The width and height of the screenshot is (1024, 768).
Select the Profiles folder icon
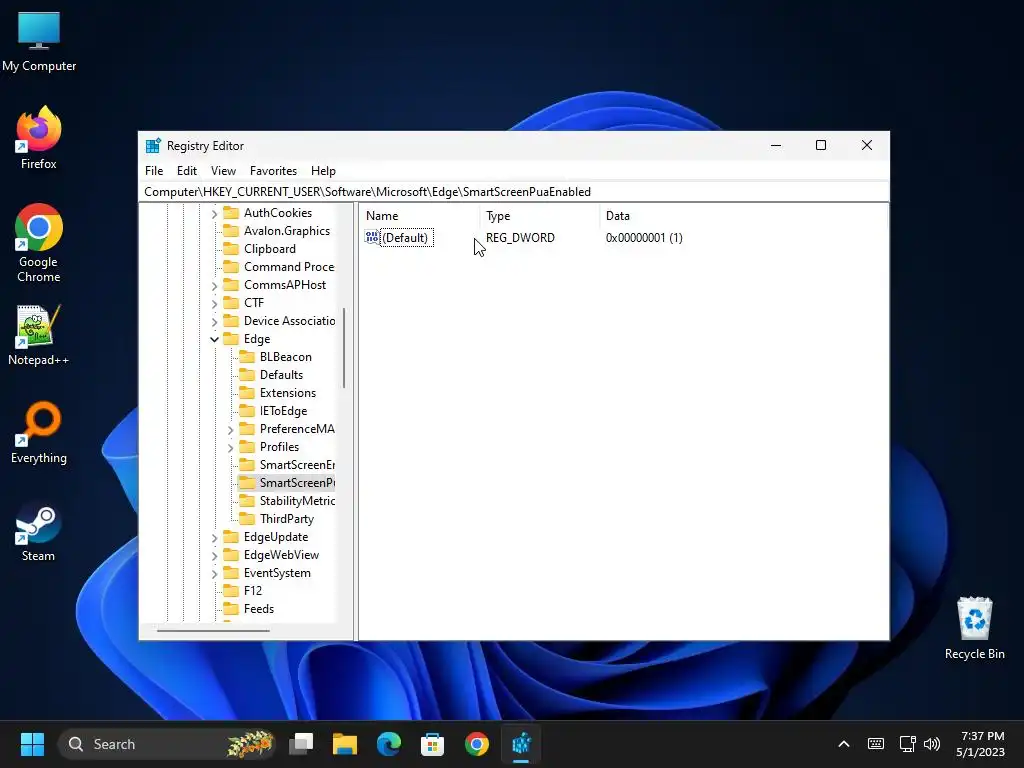pos(247,447)
